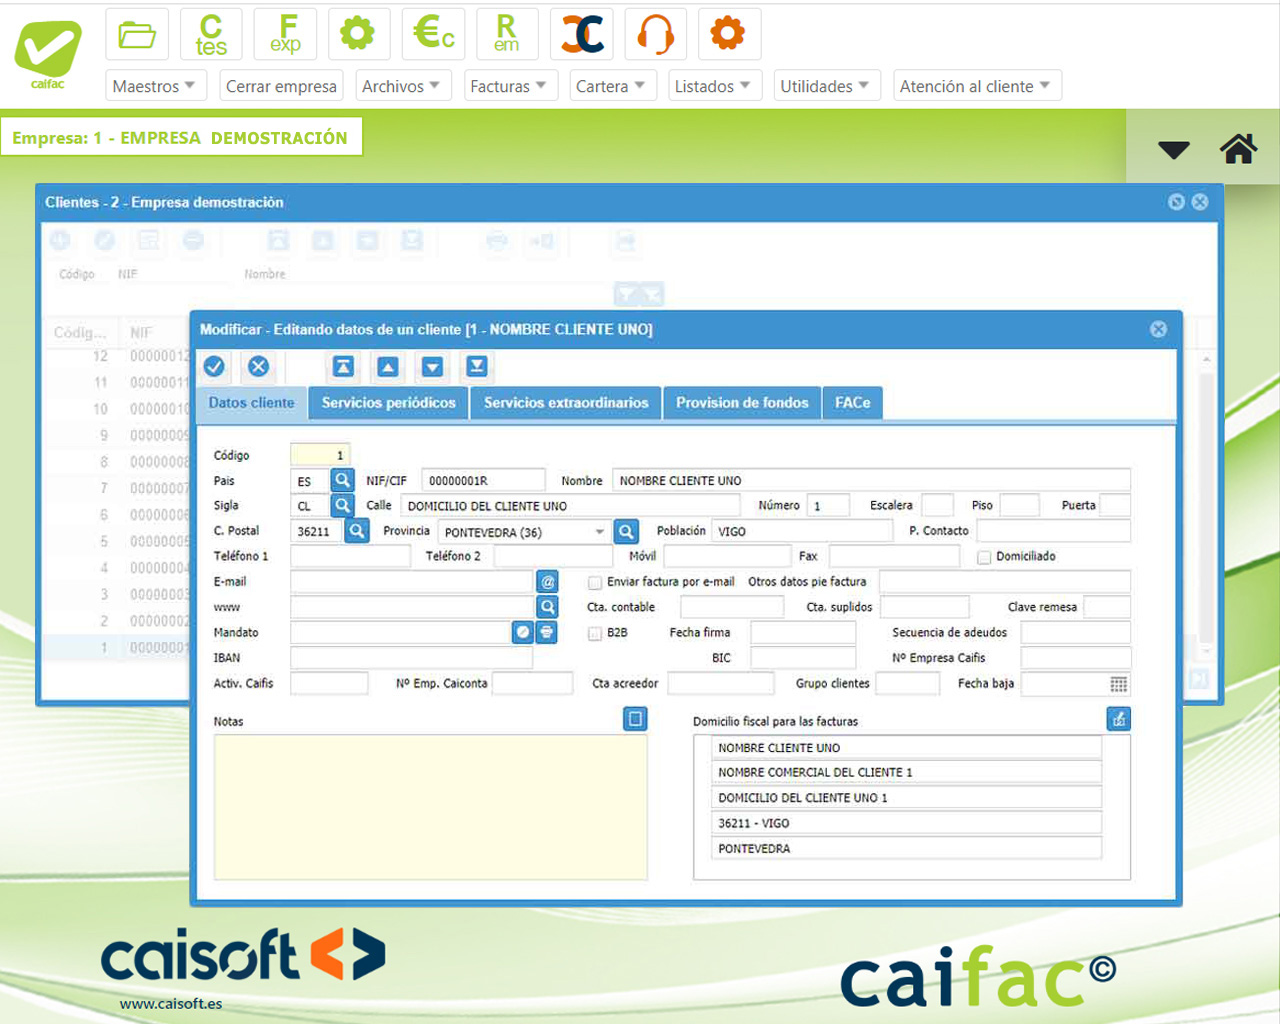Click into the Notas text area
Image resolution: width=1280 pixels, height=1024 pixels.
(430, 807)
